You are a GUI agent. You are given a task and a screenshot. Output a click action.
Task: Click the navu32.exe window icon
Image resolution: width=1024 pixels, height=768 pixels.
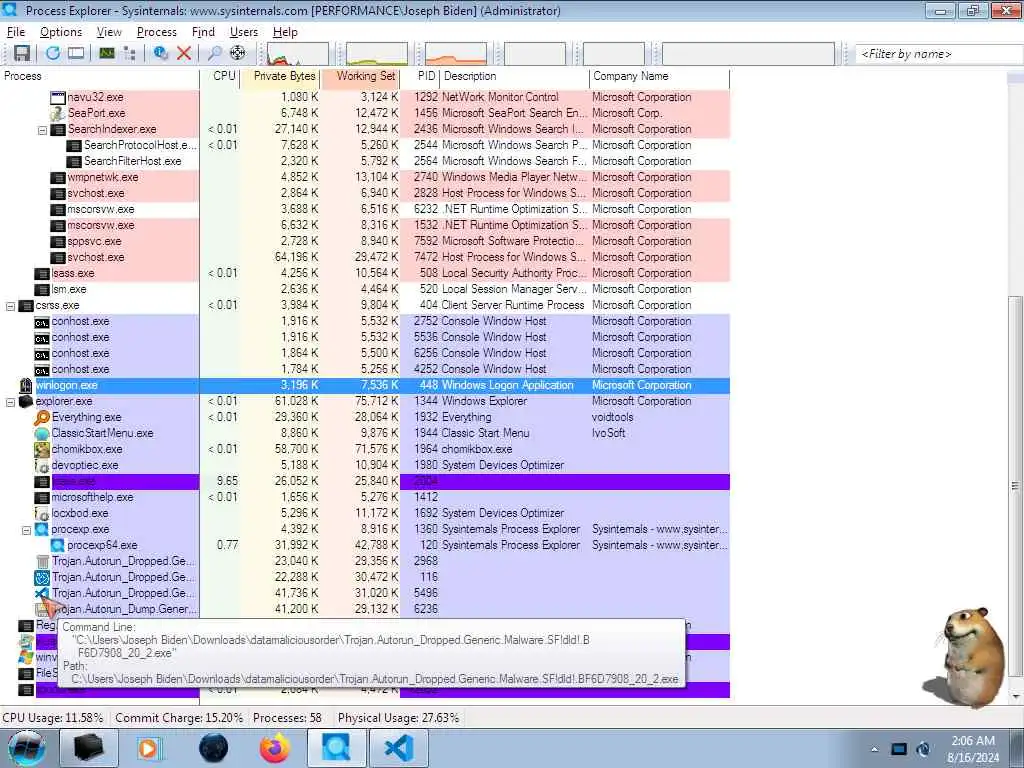tap(57, 97)
